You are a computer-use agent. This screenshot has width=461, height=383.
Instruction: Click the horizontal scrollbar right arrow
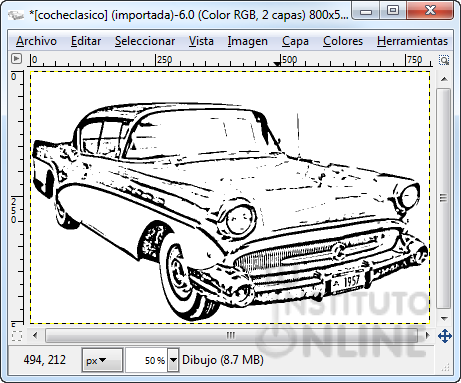(x=428, y=335)
